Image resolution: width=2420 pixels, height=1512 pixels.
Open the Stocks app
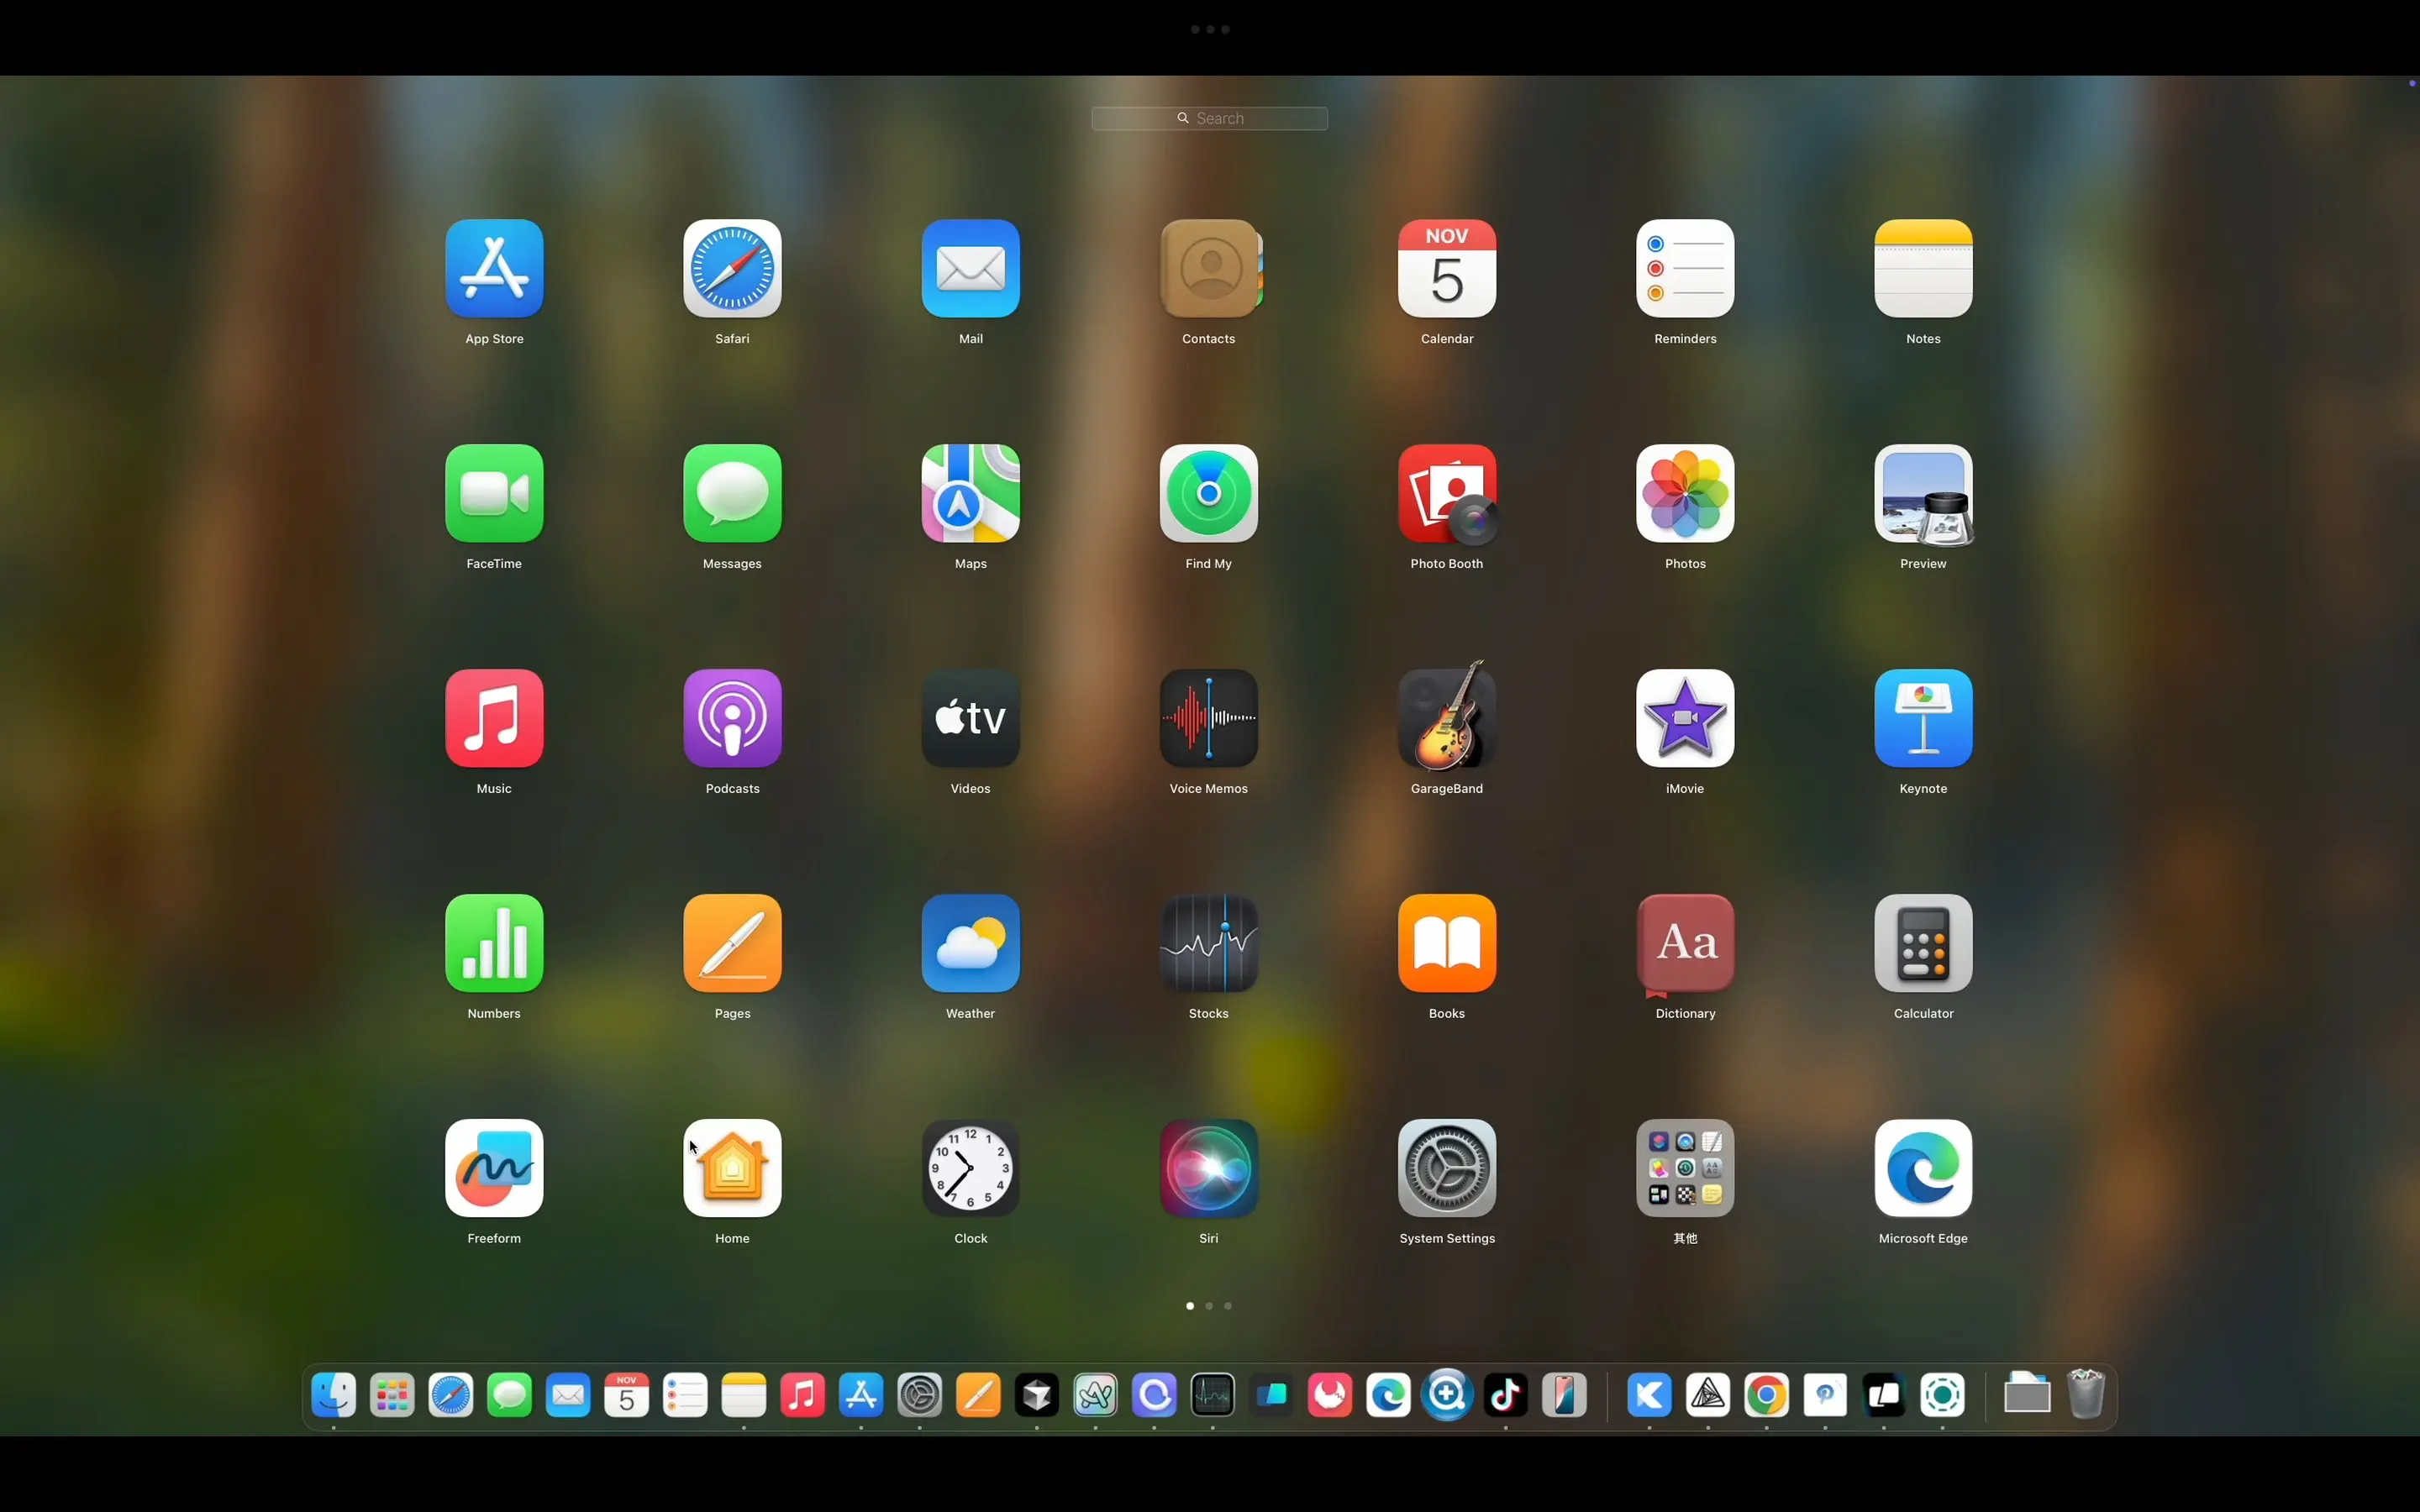(x=1208, y=943)
